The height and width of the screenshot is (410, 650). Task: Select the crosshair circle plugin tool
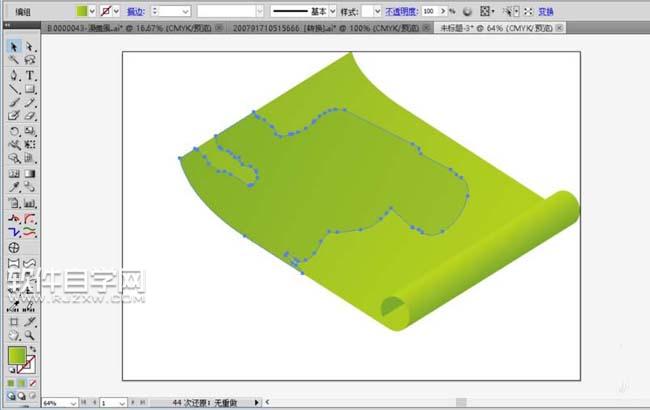tap(14, 248)
